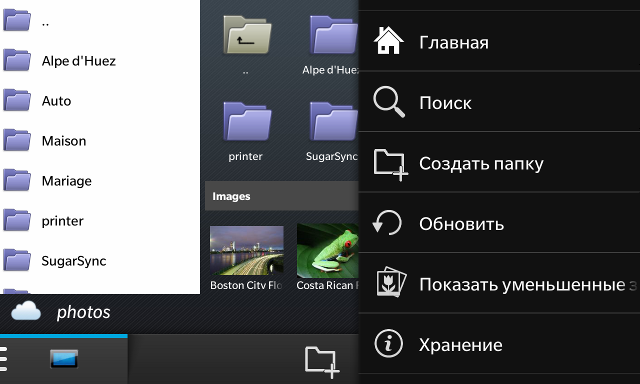Open the hamburger menu in bottom bar

coord(3,359)
